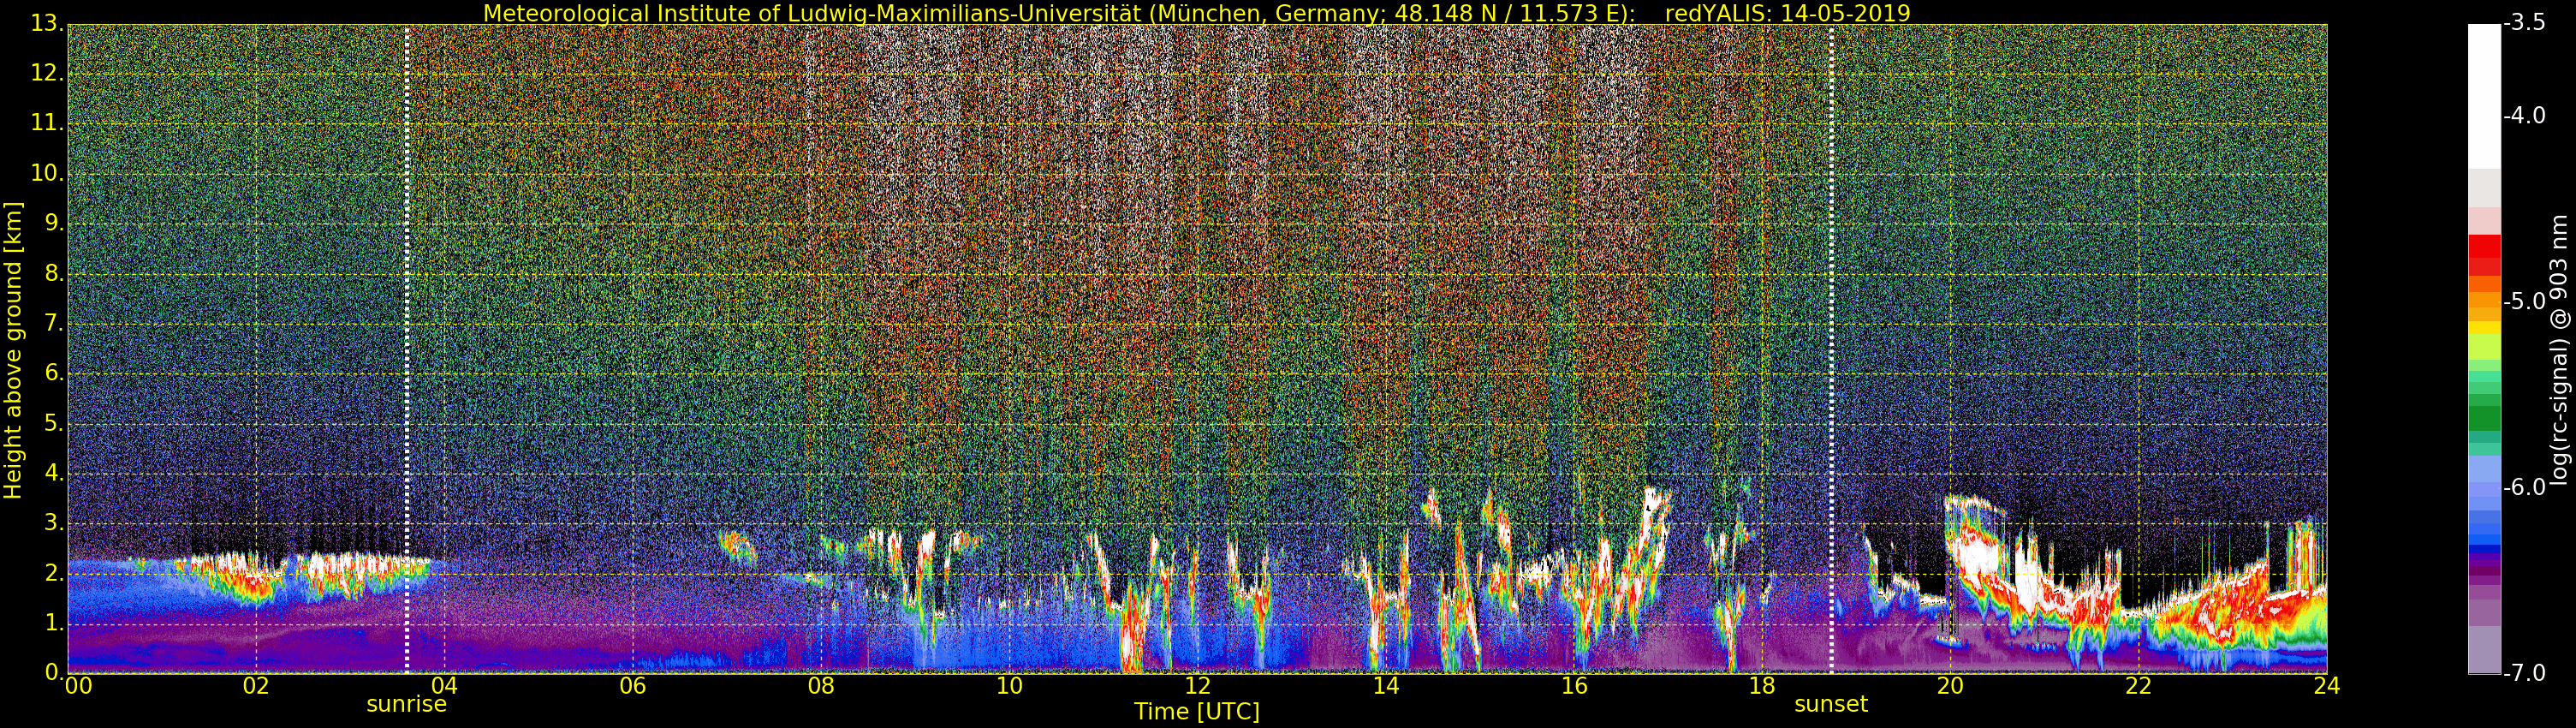
Task: Click the '-7.0' colorbar value
Action: point(2525,672)
